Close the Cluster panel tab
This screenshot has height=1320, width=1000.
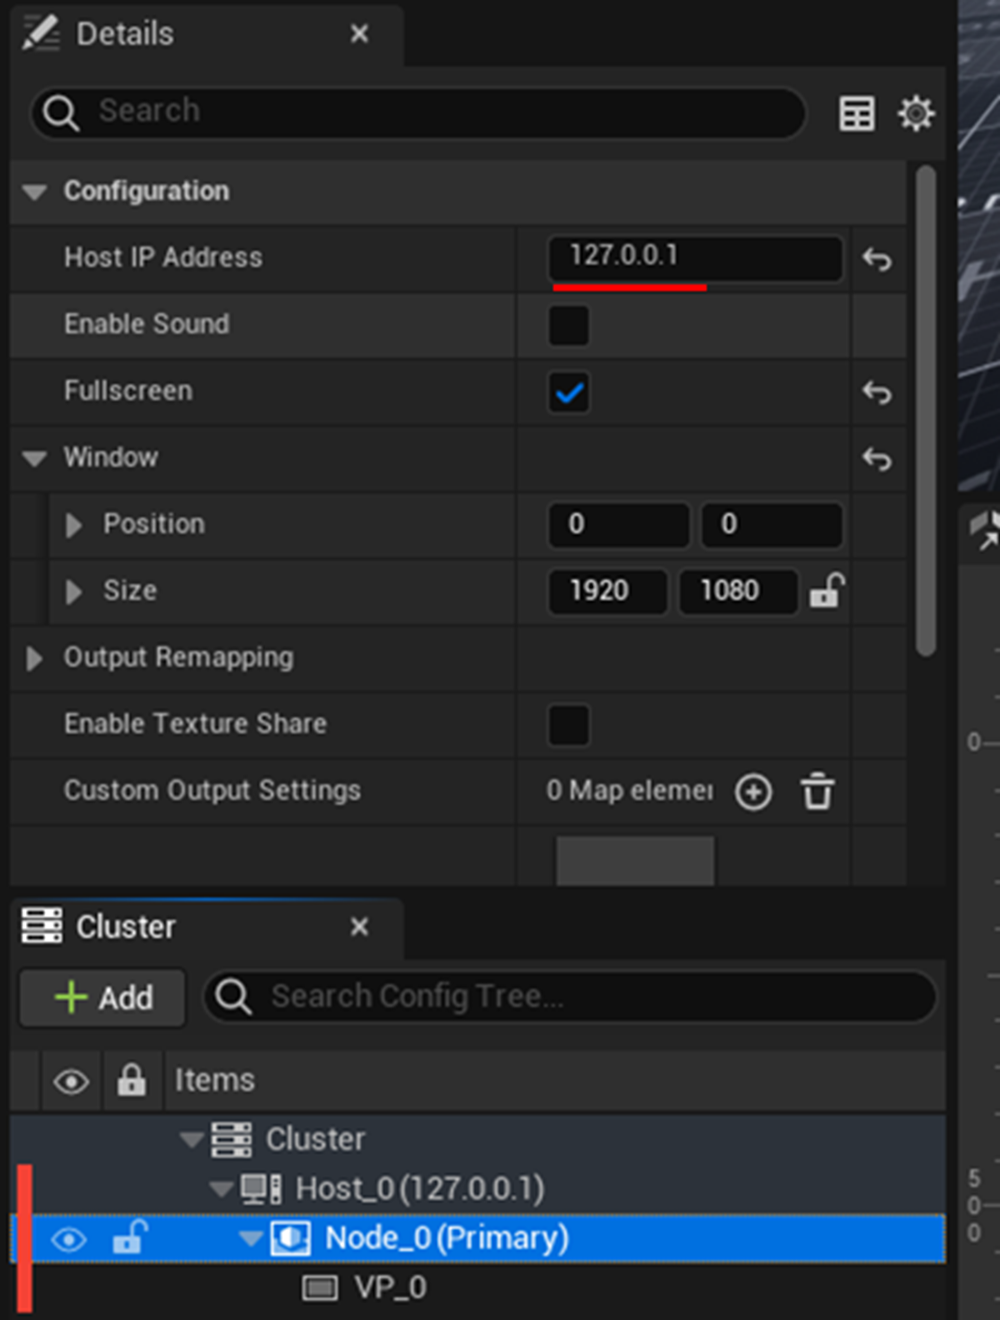[360, 927]
